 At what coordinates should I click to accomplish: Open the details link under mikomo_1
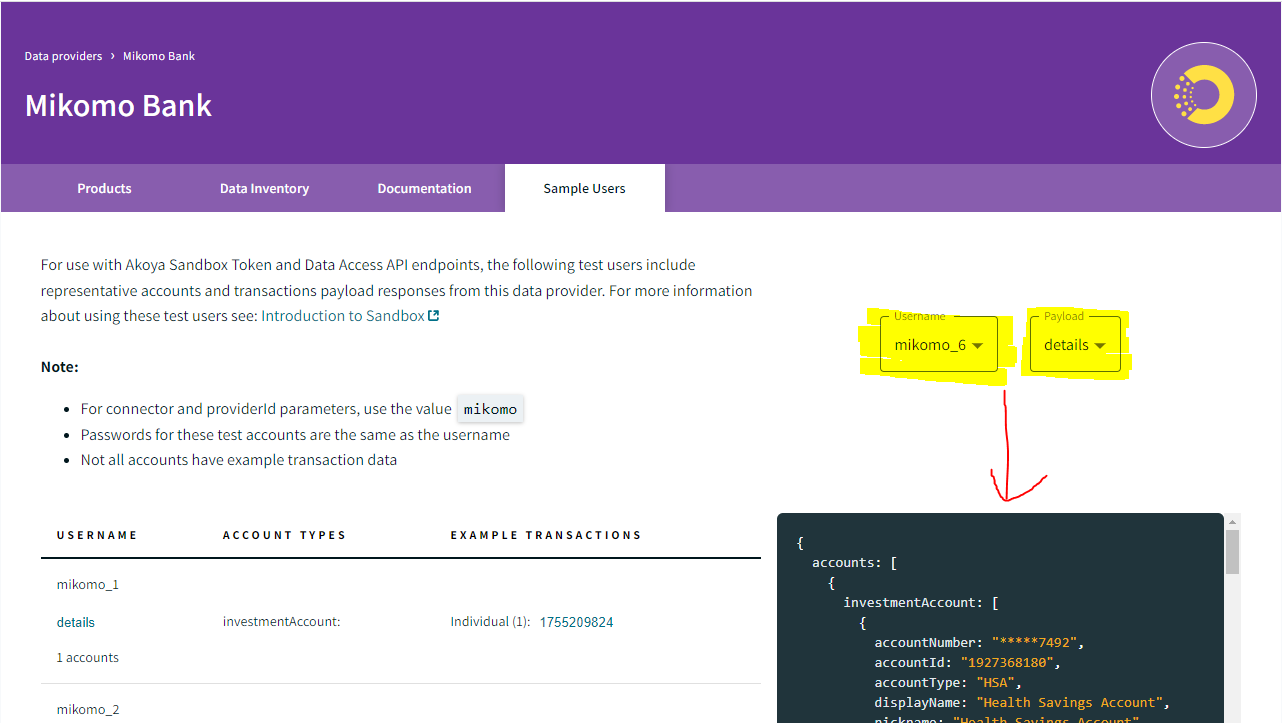coord(76,622)
